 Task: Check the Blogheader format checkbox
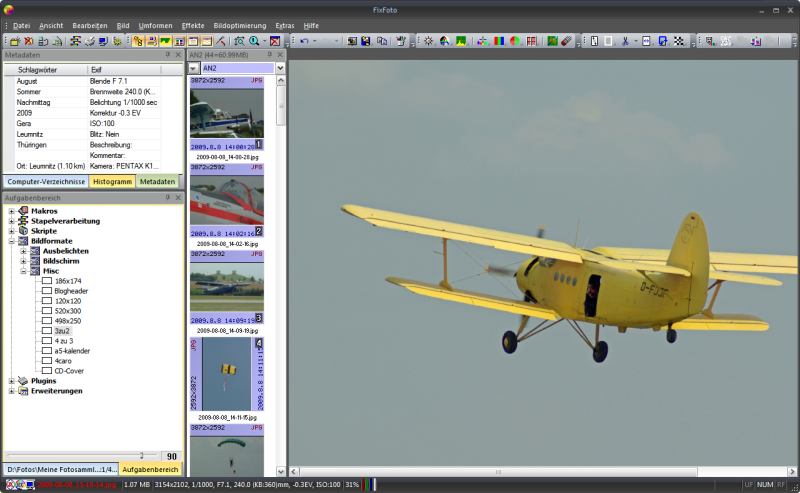click(x=47, y=290)
